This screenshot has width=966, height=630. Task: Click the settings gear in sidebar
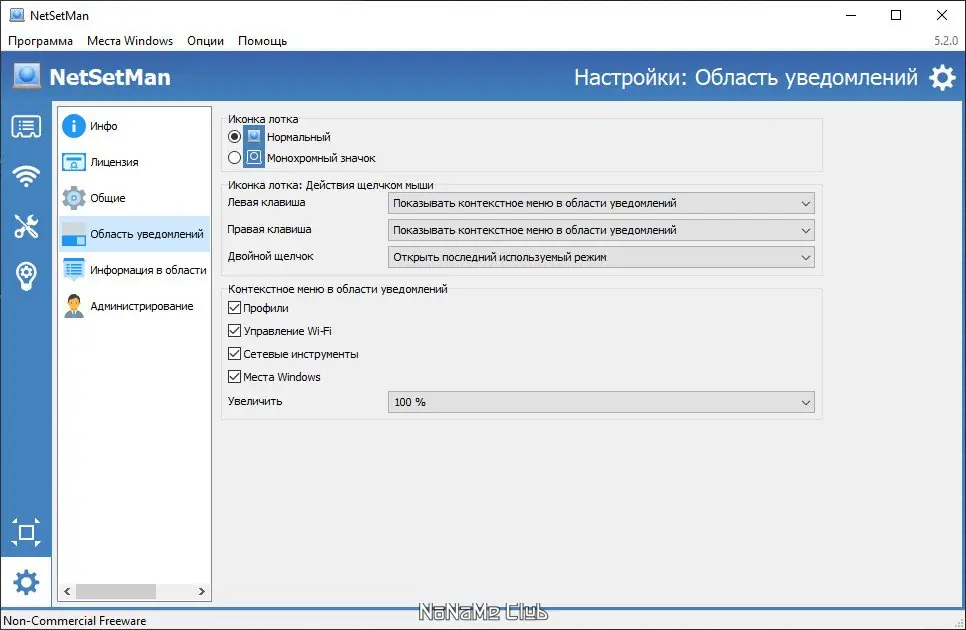click(26, 582)
